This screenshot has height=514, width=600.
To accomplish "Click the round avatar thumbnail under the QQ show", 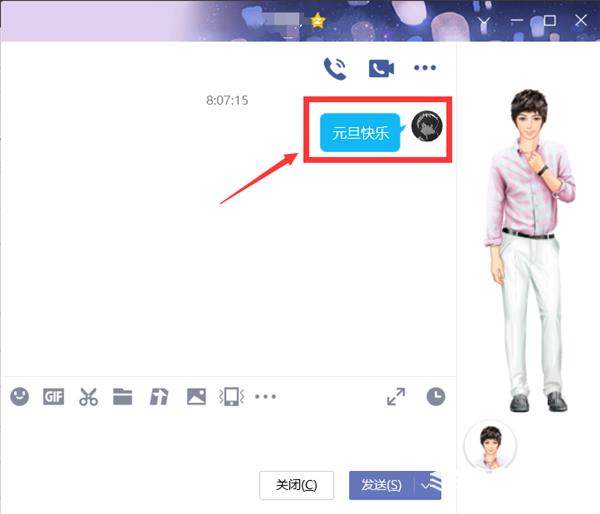I will click(491, 446).
